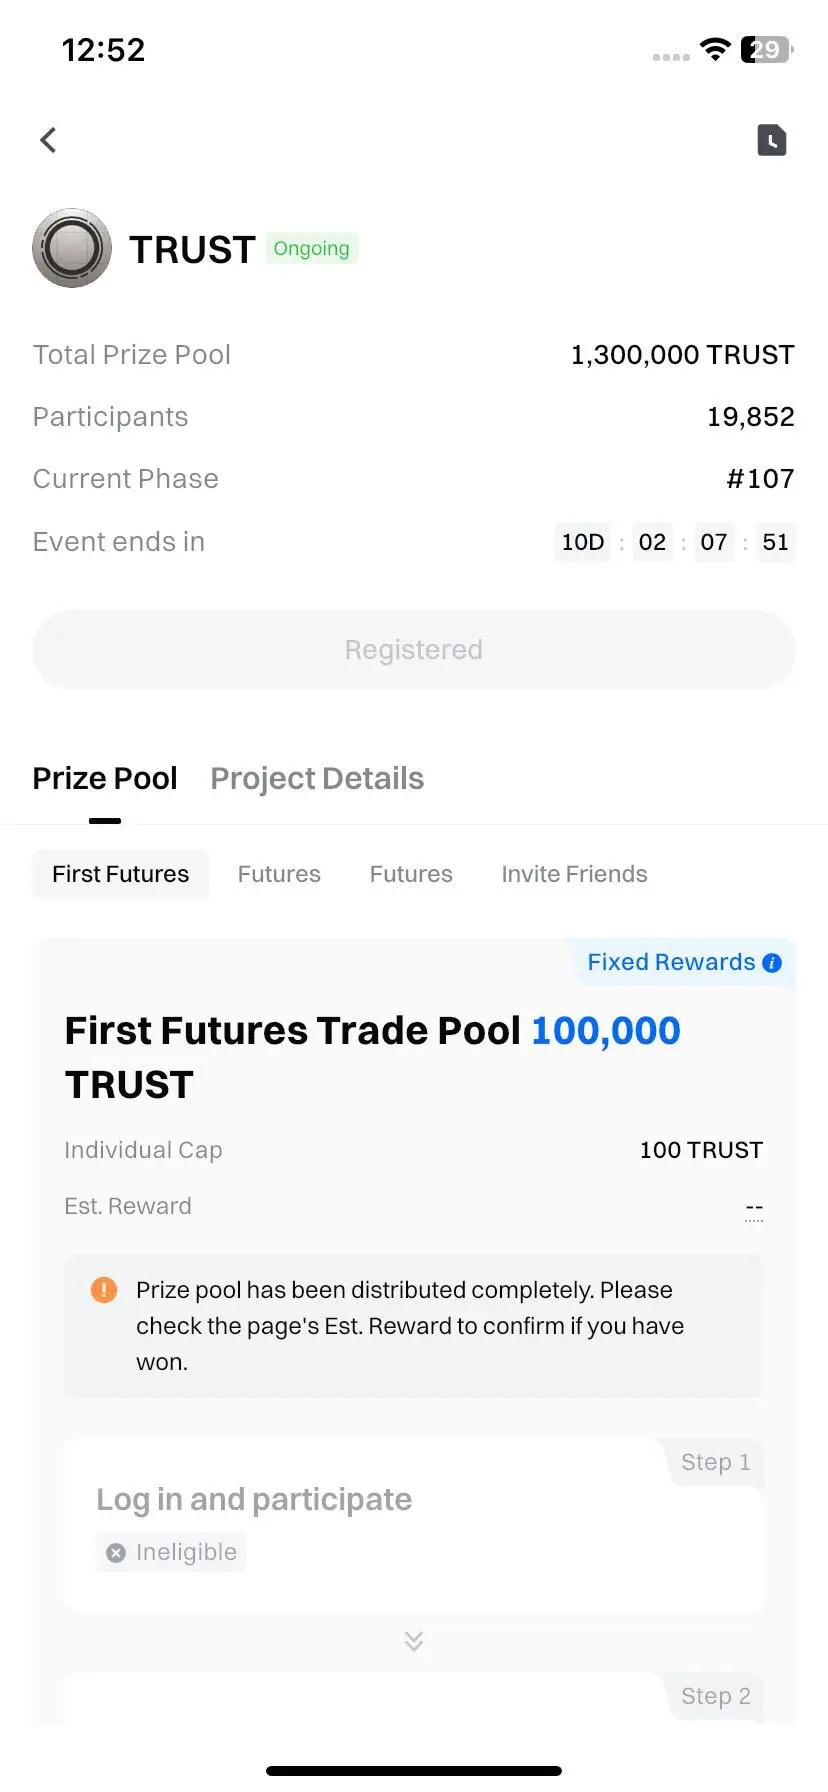Viewport: 828px width, 1792px height.
Task: Tap the Fixed Rewards label
Action: click(x=671, y=962)
